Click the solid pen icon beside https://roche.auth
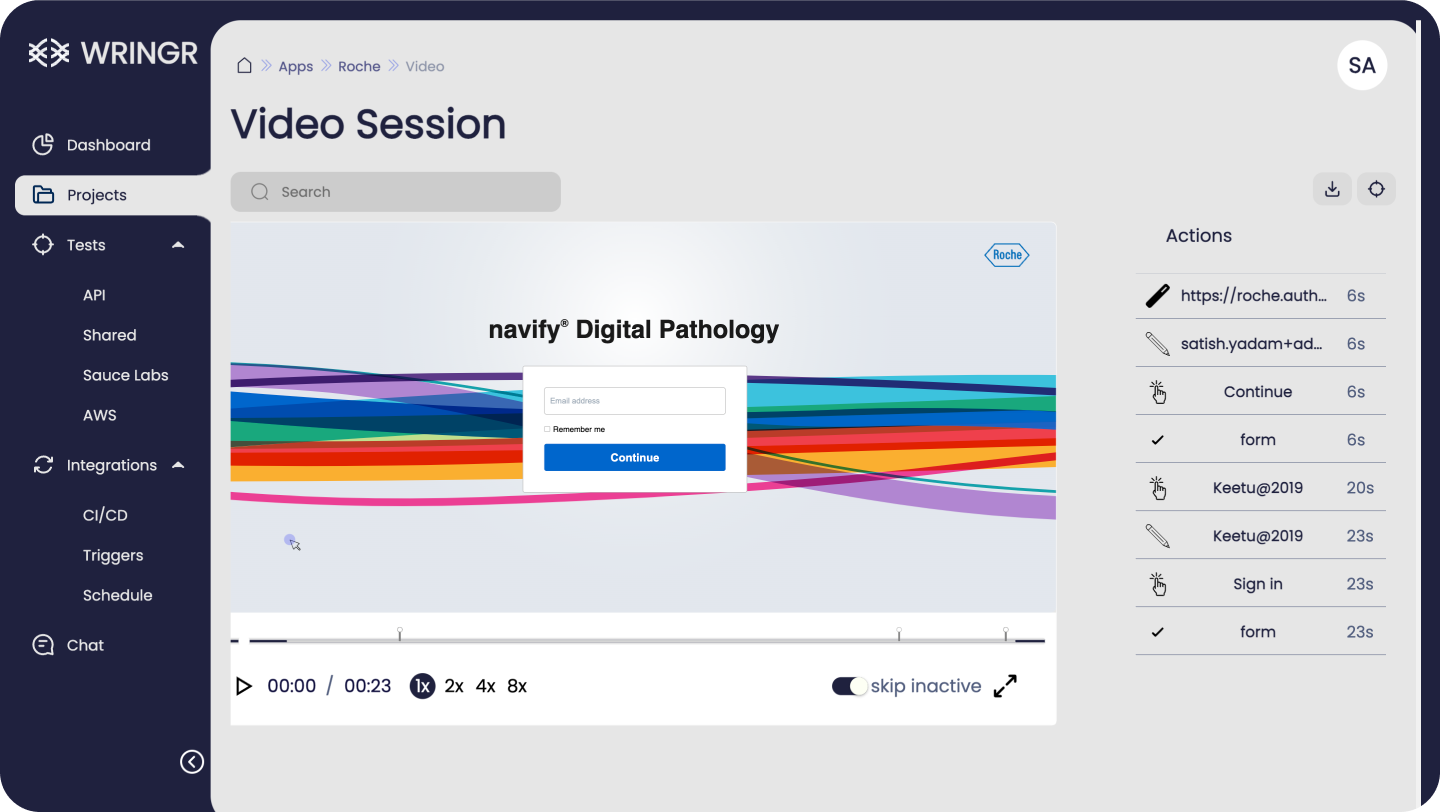The height and width of the screenshot is (812, 1440). (1158, 296)
